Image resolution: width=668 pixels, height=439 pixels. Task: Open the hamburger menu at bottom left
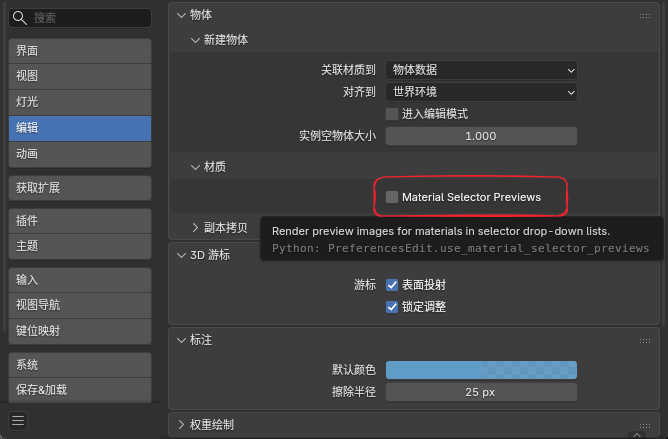pyautogui.click(x=18, y=420)
